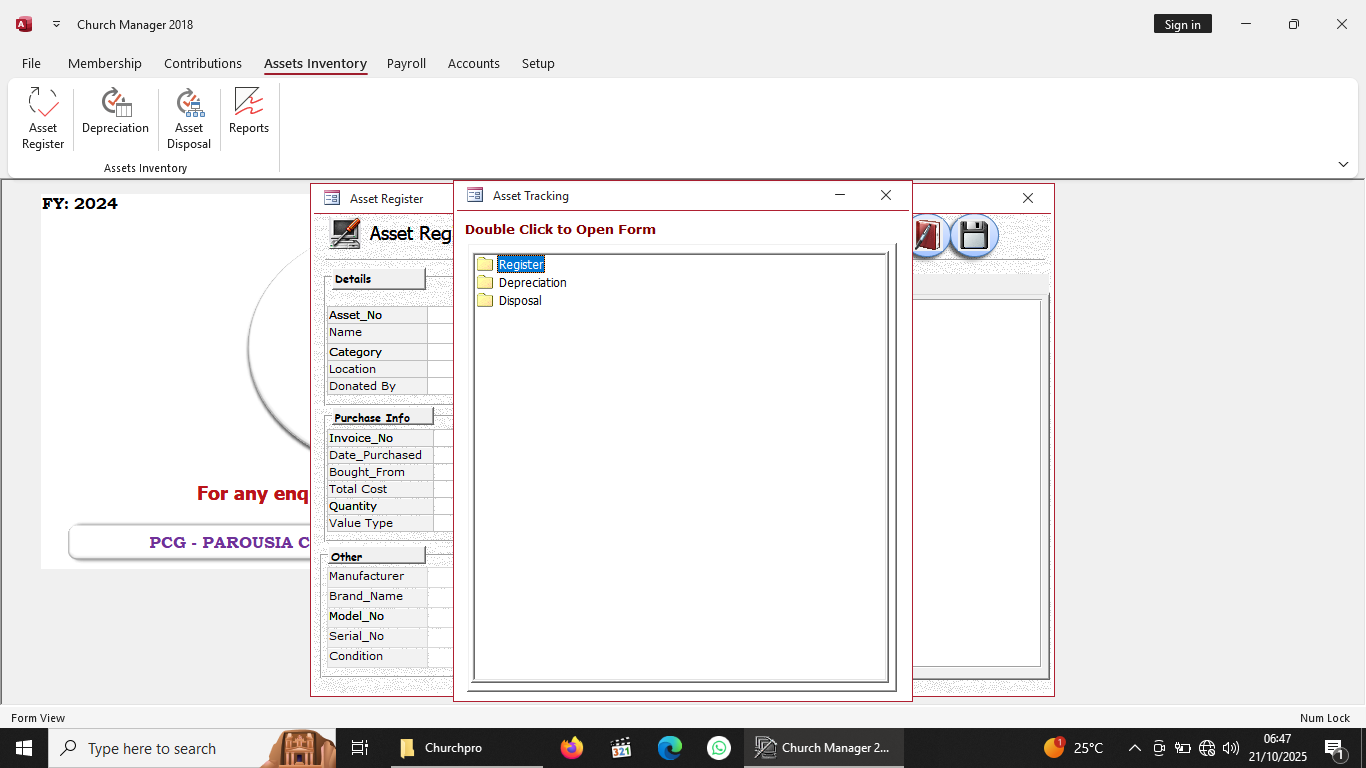The width and height of the screenshot is (1366, 768).
Task: Open Firefox from the taskbar
Action: [572, 748]
